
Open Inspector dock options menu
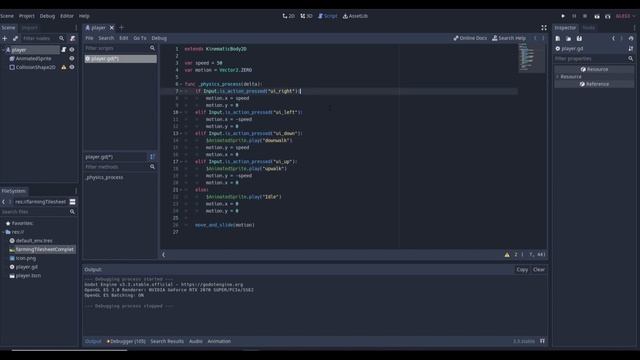pyautogui.click(x=634, y=28)
